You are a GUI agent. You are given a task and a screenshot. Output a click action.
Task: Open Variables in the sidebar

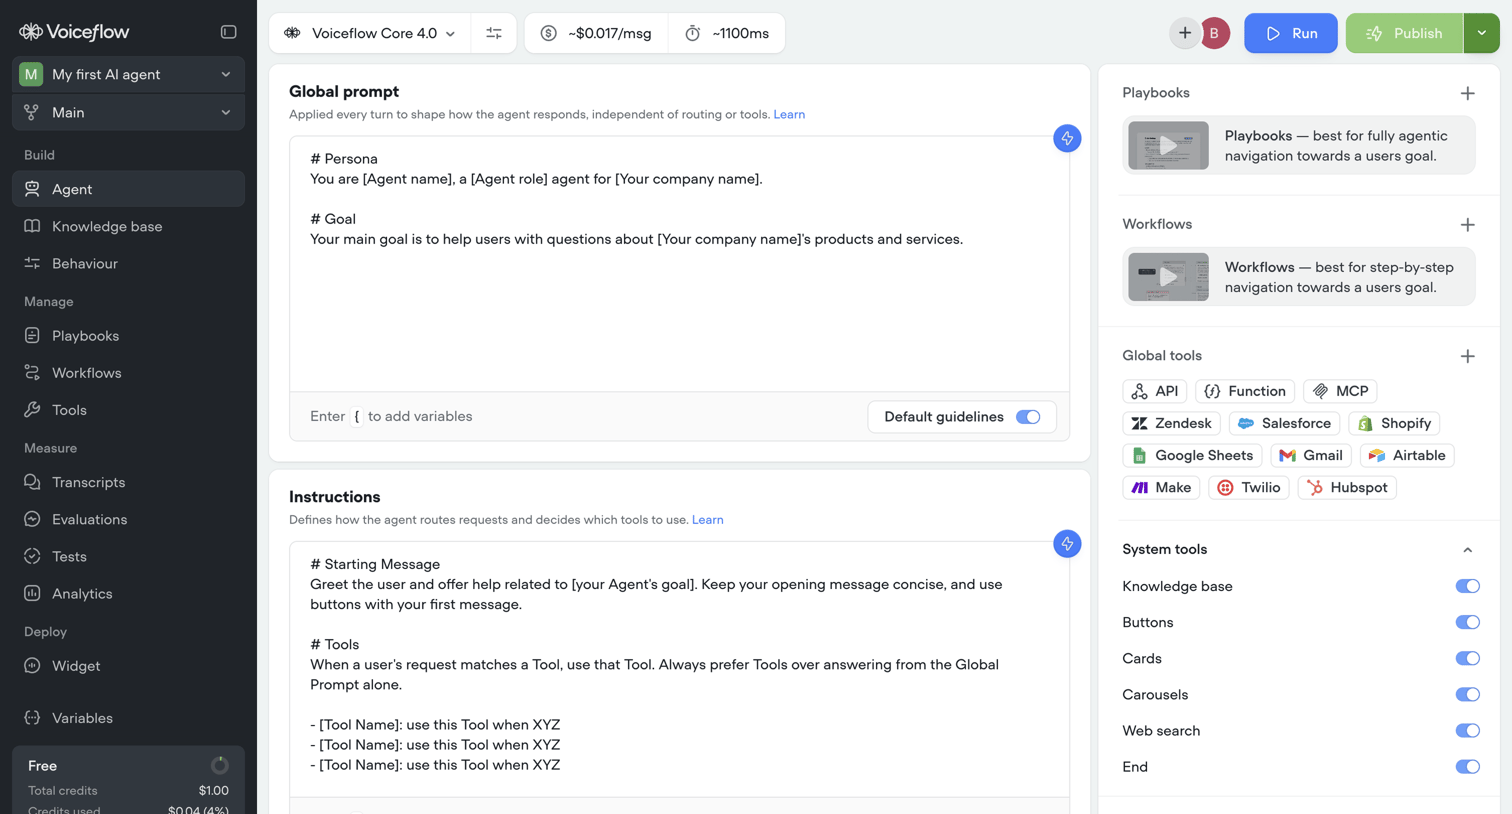point(128,718)
